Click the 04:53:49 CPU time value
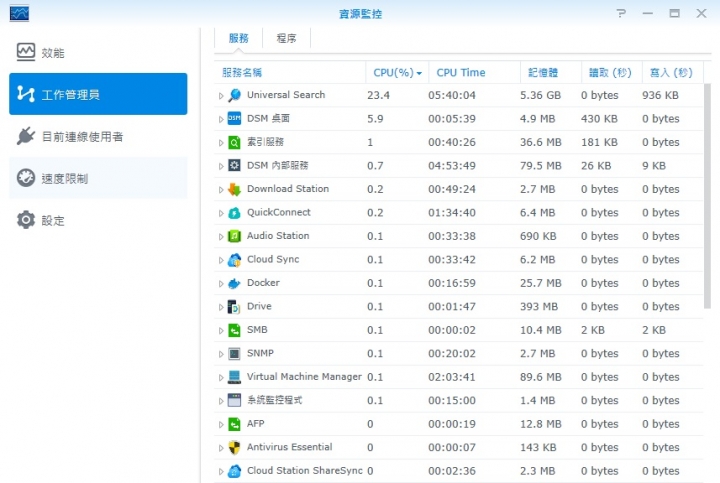 tap(452, 166)
